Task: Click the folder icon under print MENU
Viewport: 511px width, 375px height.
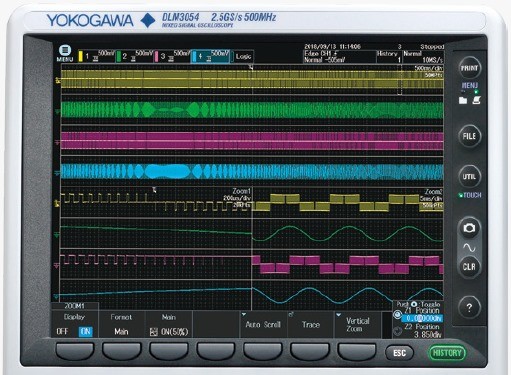Action: coord(463,100)
